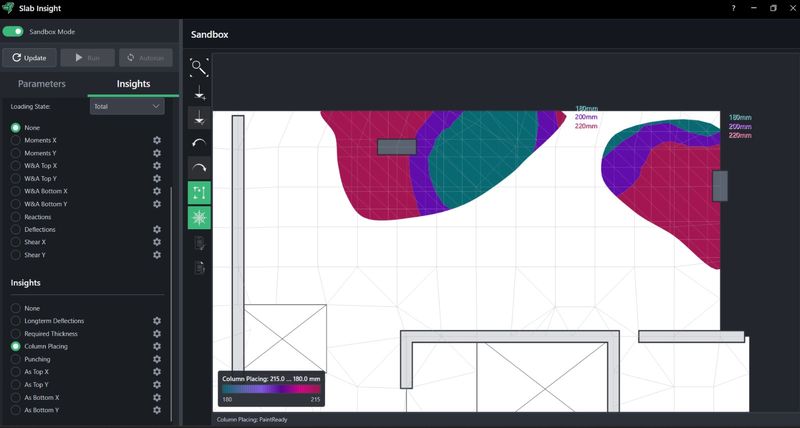800x428 pixels.
Task: Open settings gear for Moments X
Action: tap(157, 140)
